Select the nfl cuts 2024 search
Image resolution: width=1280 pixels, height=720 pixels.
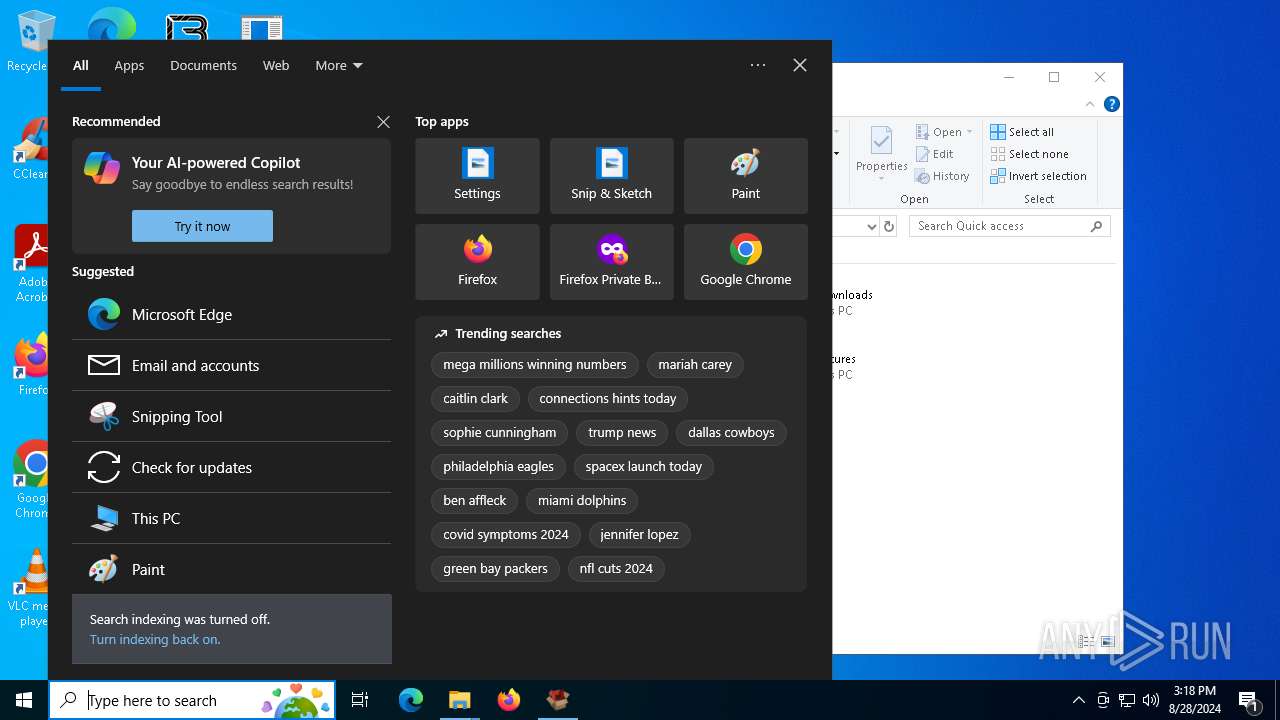[x=616, y=568]
